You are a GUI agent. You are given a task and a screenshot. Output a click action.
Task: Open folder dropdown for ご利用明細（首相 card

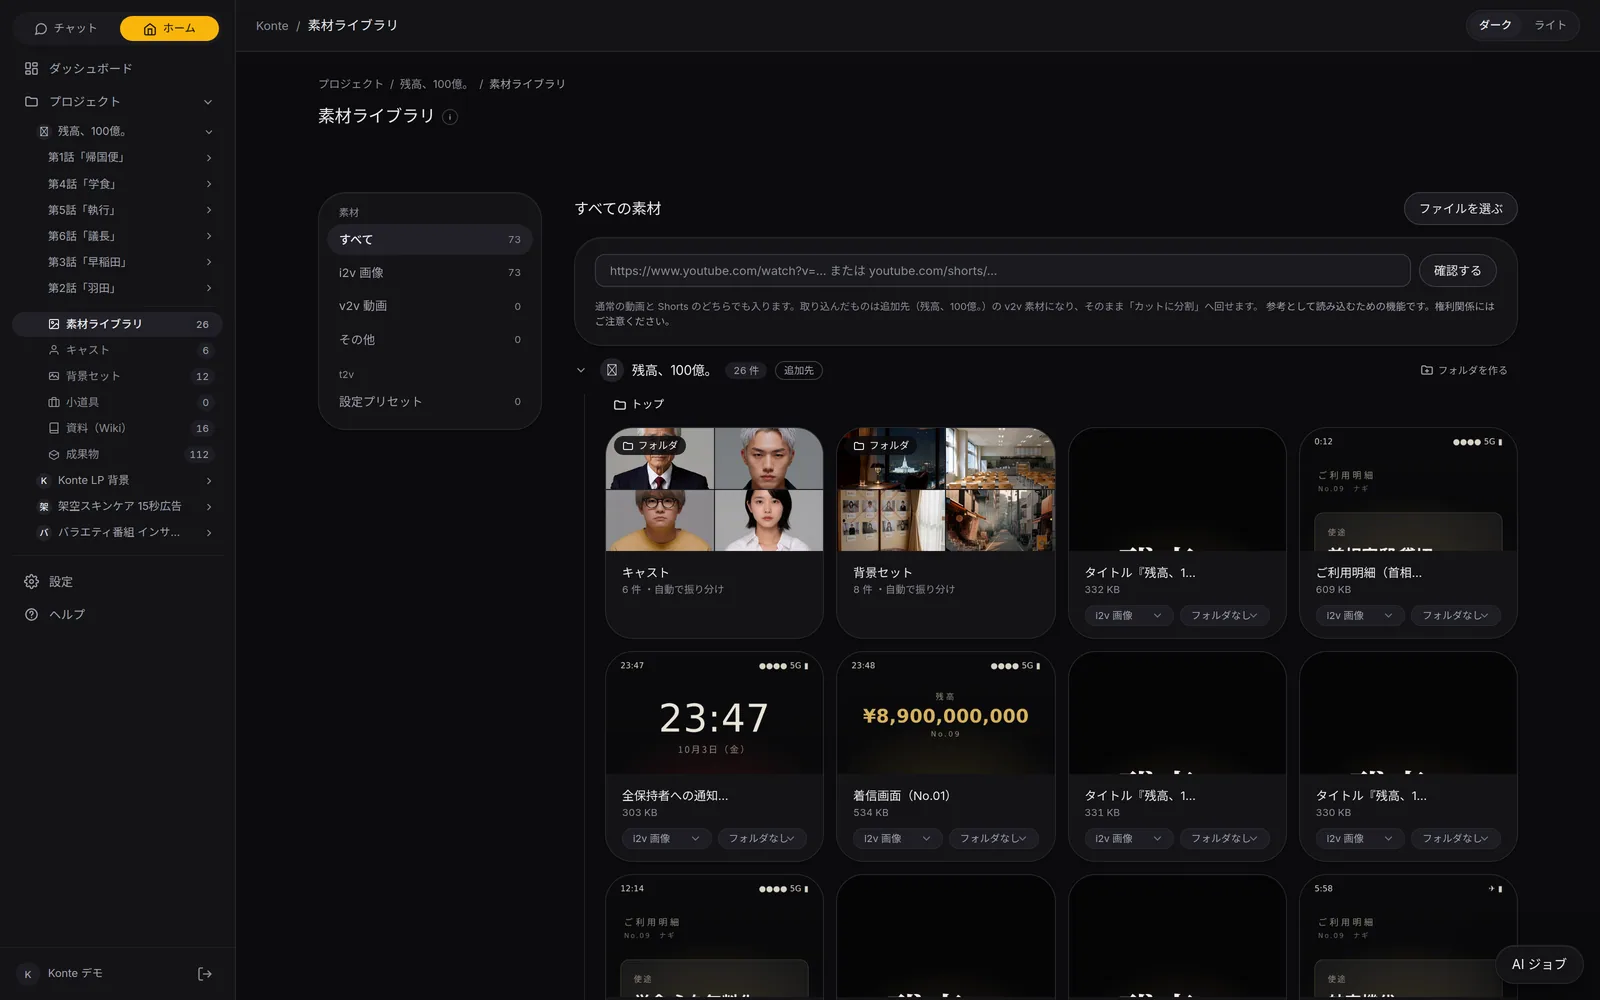(x=1455, y=616)
